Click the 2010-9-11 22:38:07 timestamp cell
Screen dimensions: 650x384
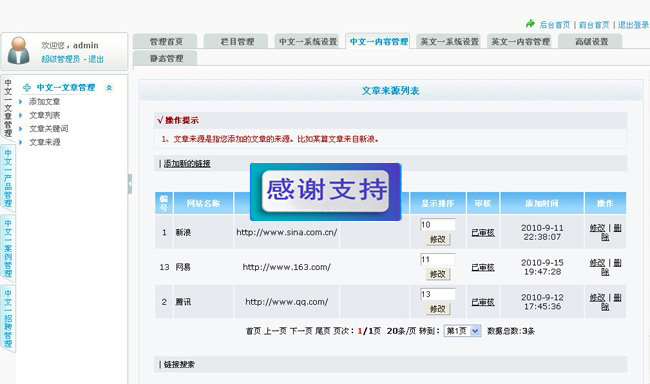click(x=542, y=232)
